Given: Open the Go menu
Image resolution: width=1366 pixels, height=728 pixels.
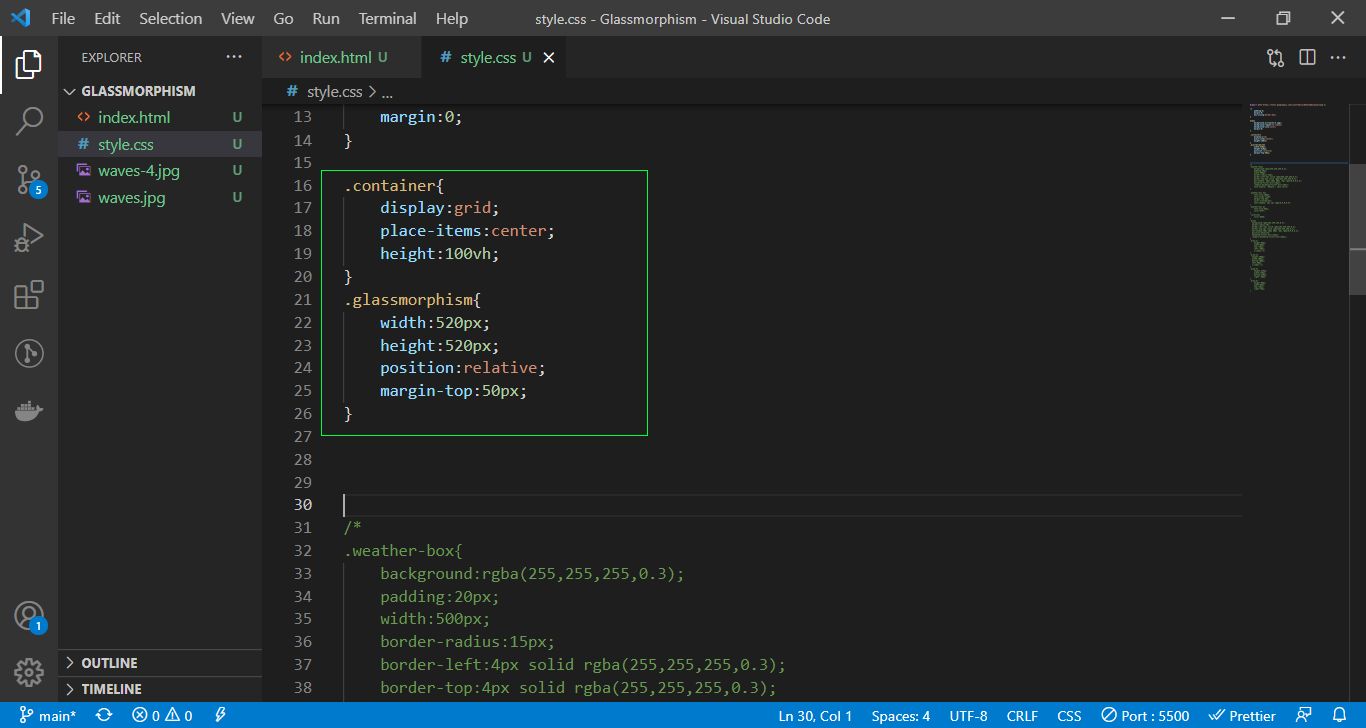Looking at the screenshot, I should pos(283,18).
